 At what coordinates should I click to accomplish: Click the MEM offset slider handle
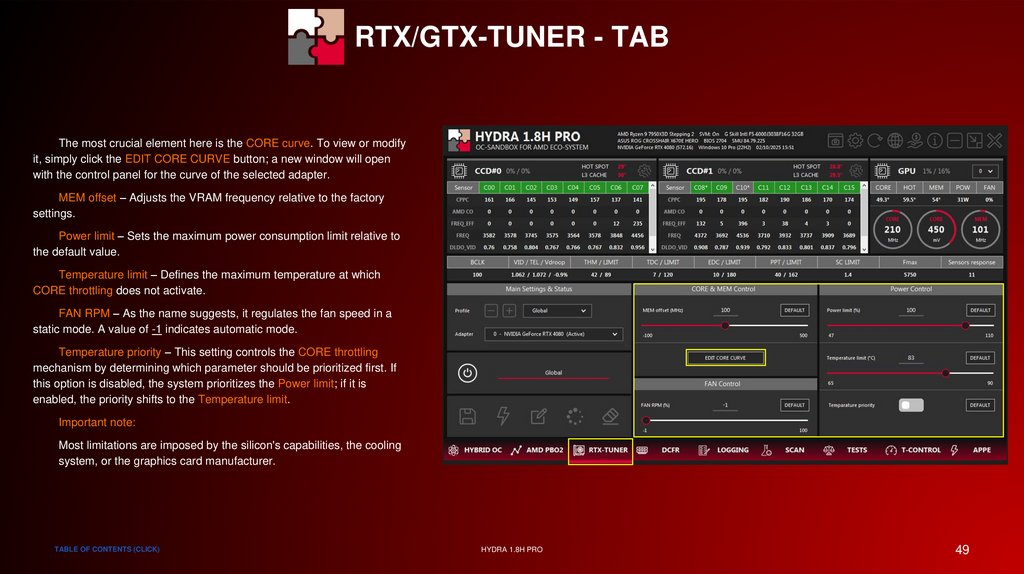725,325
